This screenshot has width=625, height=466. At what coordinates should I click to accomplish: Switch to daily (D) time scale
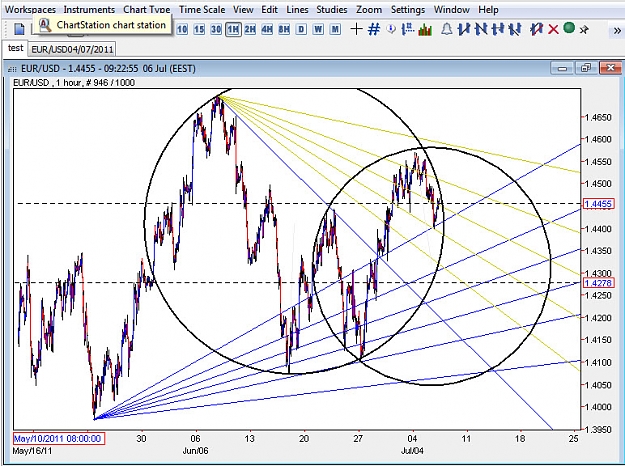301,29
